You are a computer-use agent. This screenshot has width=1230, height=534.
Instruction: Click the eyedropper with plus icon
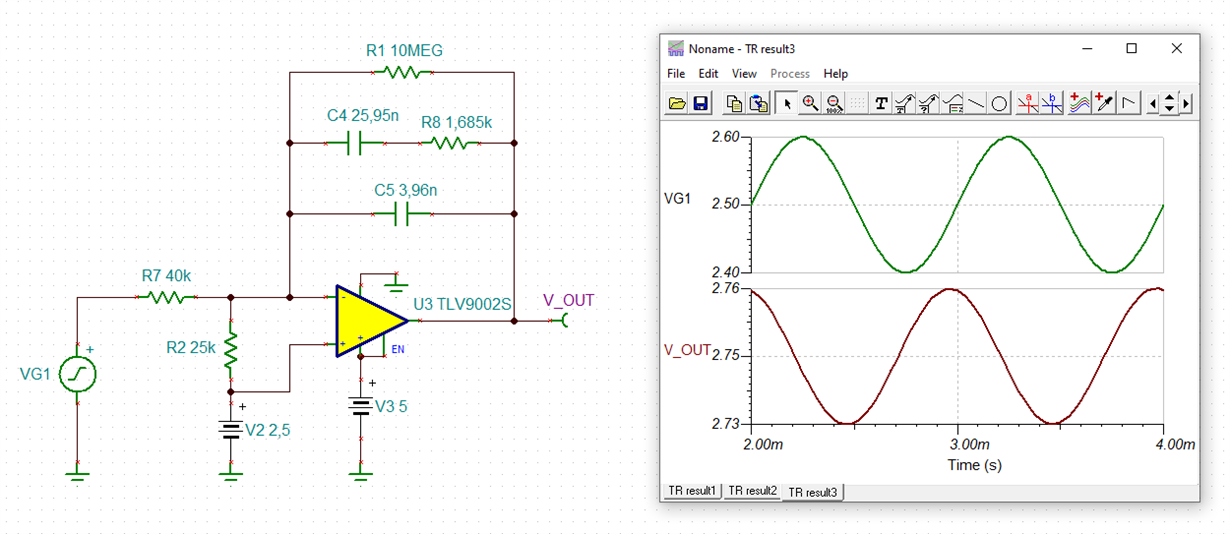(x=1104, y=103)
